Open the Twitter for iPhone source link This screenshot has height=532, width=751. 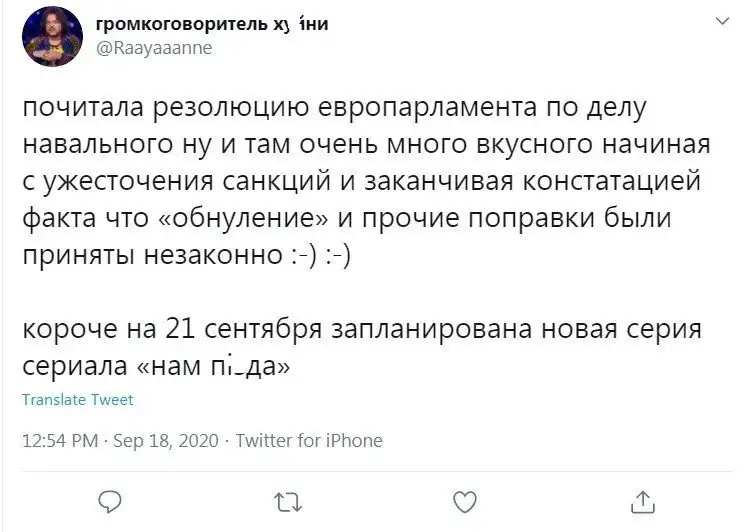click(x=308, y=440)
